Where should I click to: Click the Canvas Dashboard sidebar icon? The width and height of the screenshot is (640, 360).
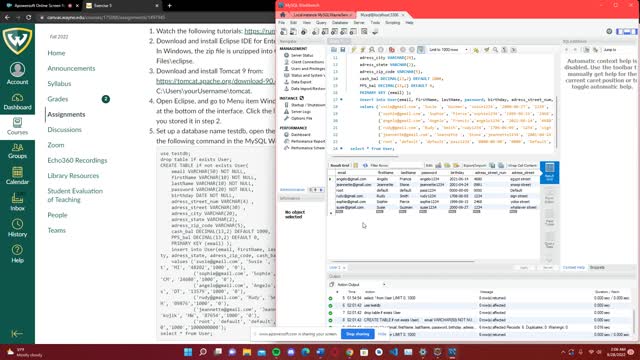tap(17, 102)
